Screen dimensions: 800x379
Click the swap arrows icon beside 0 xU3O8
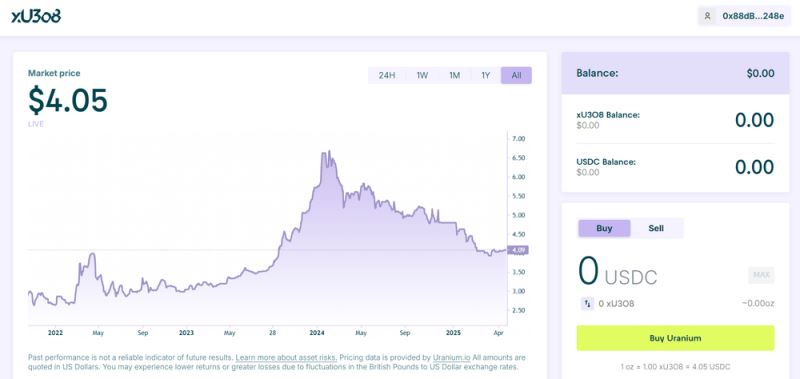pyautogui.click(x=587, y=304)
